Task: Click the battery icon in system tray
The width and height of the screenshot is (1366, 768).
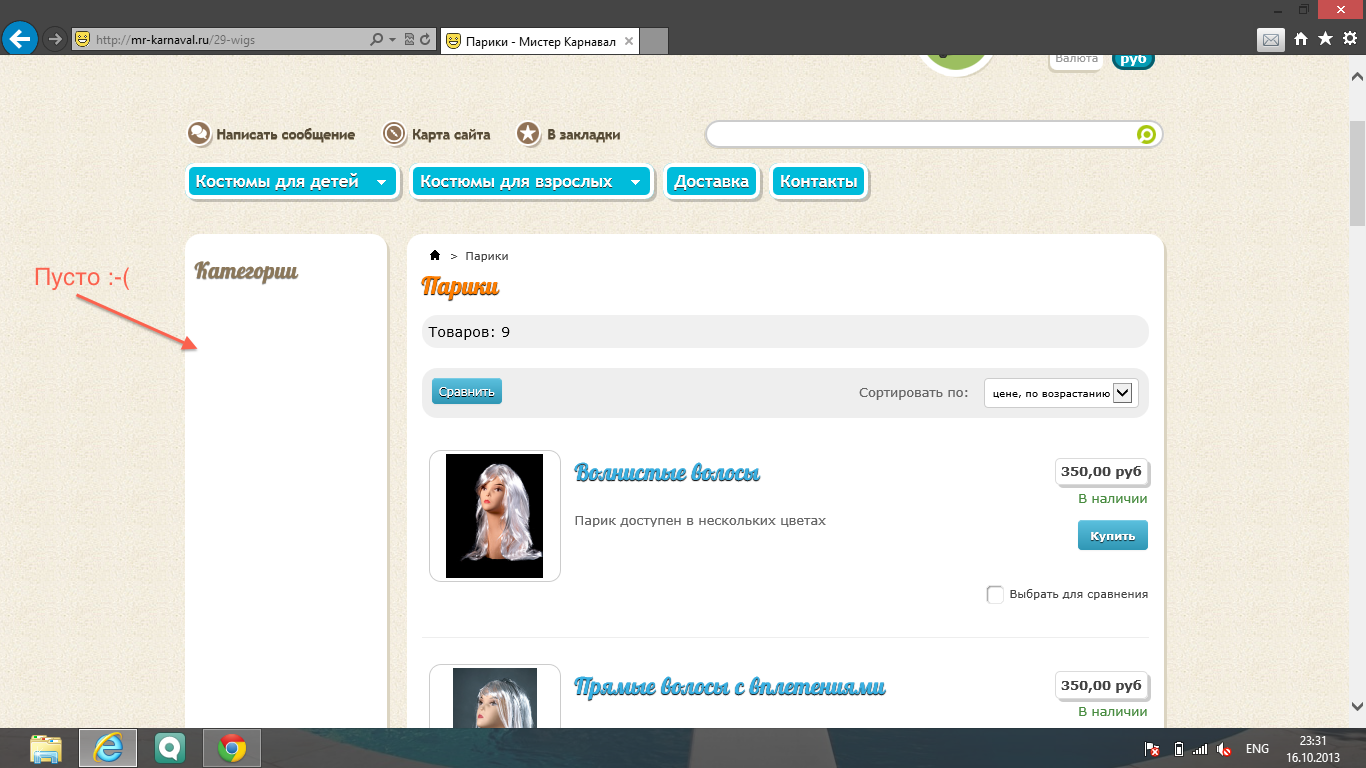Action: click(x=1178, y=749)
